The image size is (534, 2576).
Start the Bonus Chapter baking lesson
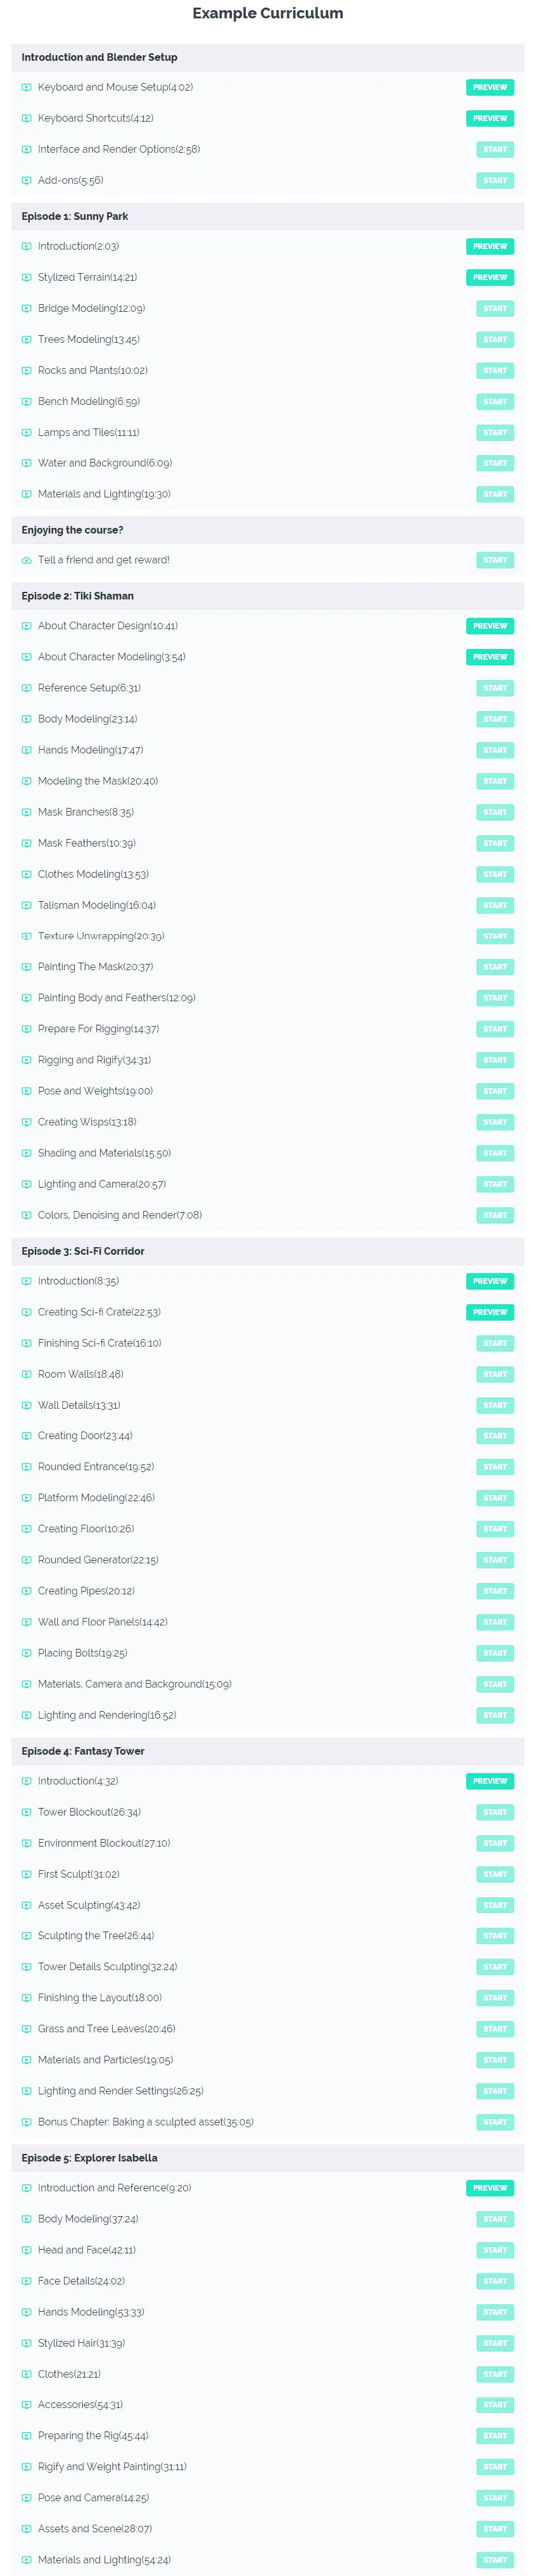point(495,2122)
